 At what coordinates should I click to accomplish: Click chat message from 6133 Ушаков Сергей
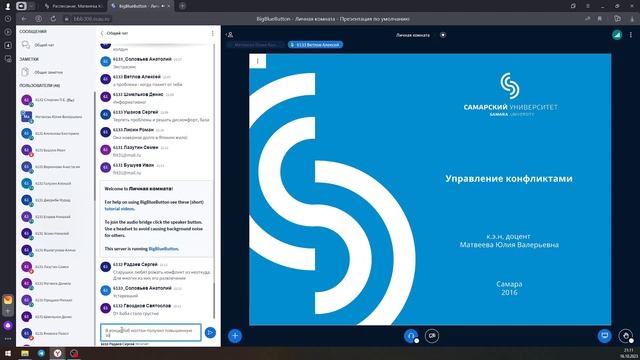click(x=156, y=116)
